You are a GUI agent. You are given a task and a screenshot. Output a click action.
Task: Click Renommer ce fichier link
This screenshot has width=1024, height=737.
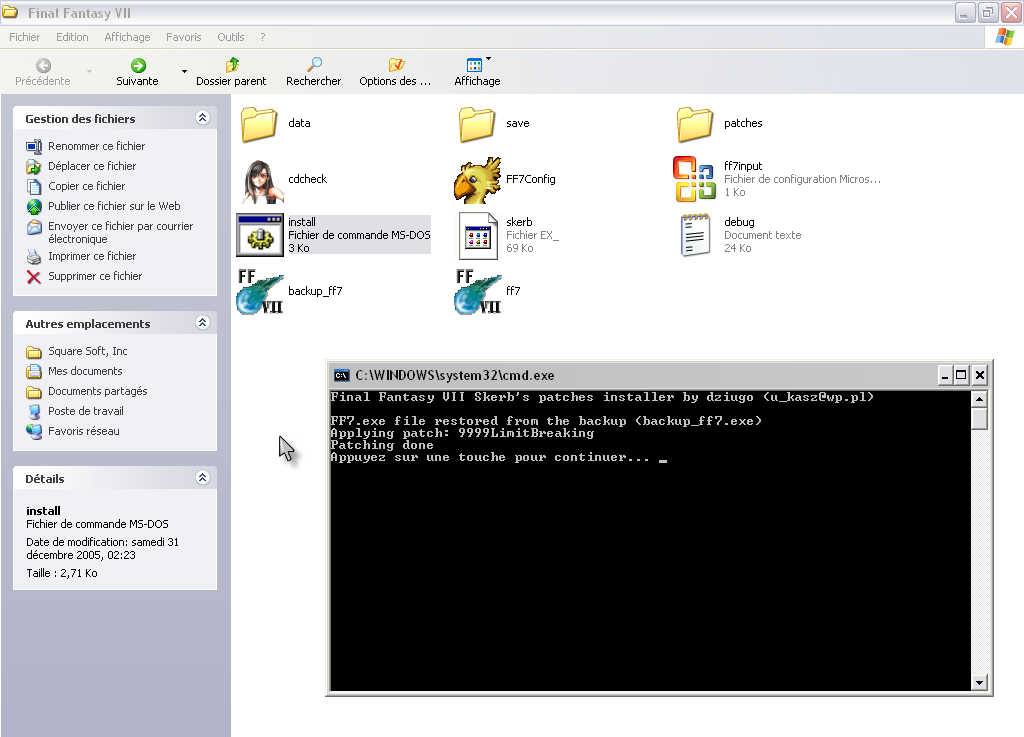97,146
